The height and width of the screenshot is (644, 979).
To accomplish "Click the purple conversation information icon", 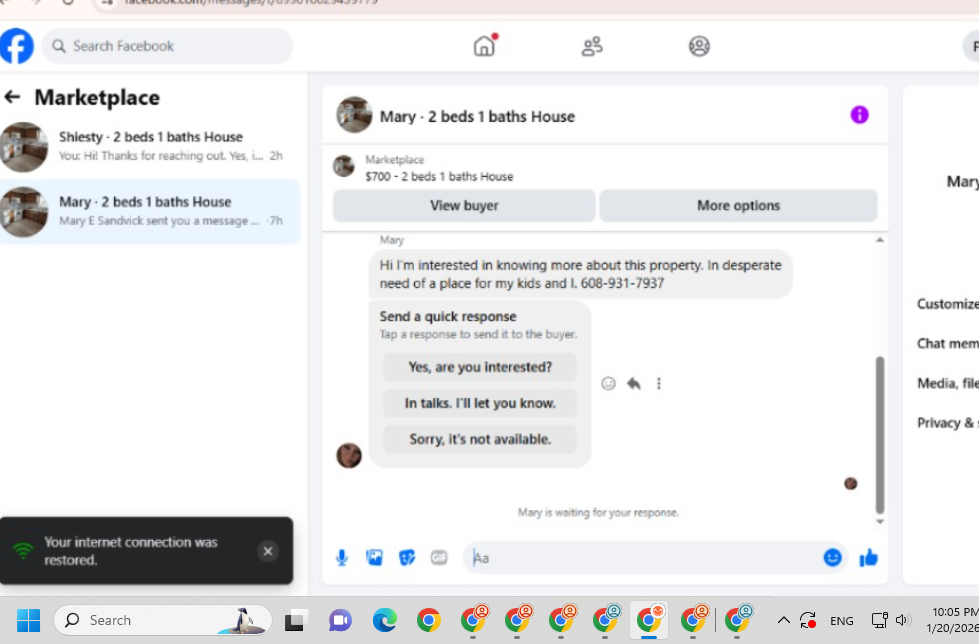I will tap(859, 115).
